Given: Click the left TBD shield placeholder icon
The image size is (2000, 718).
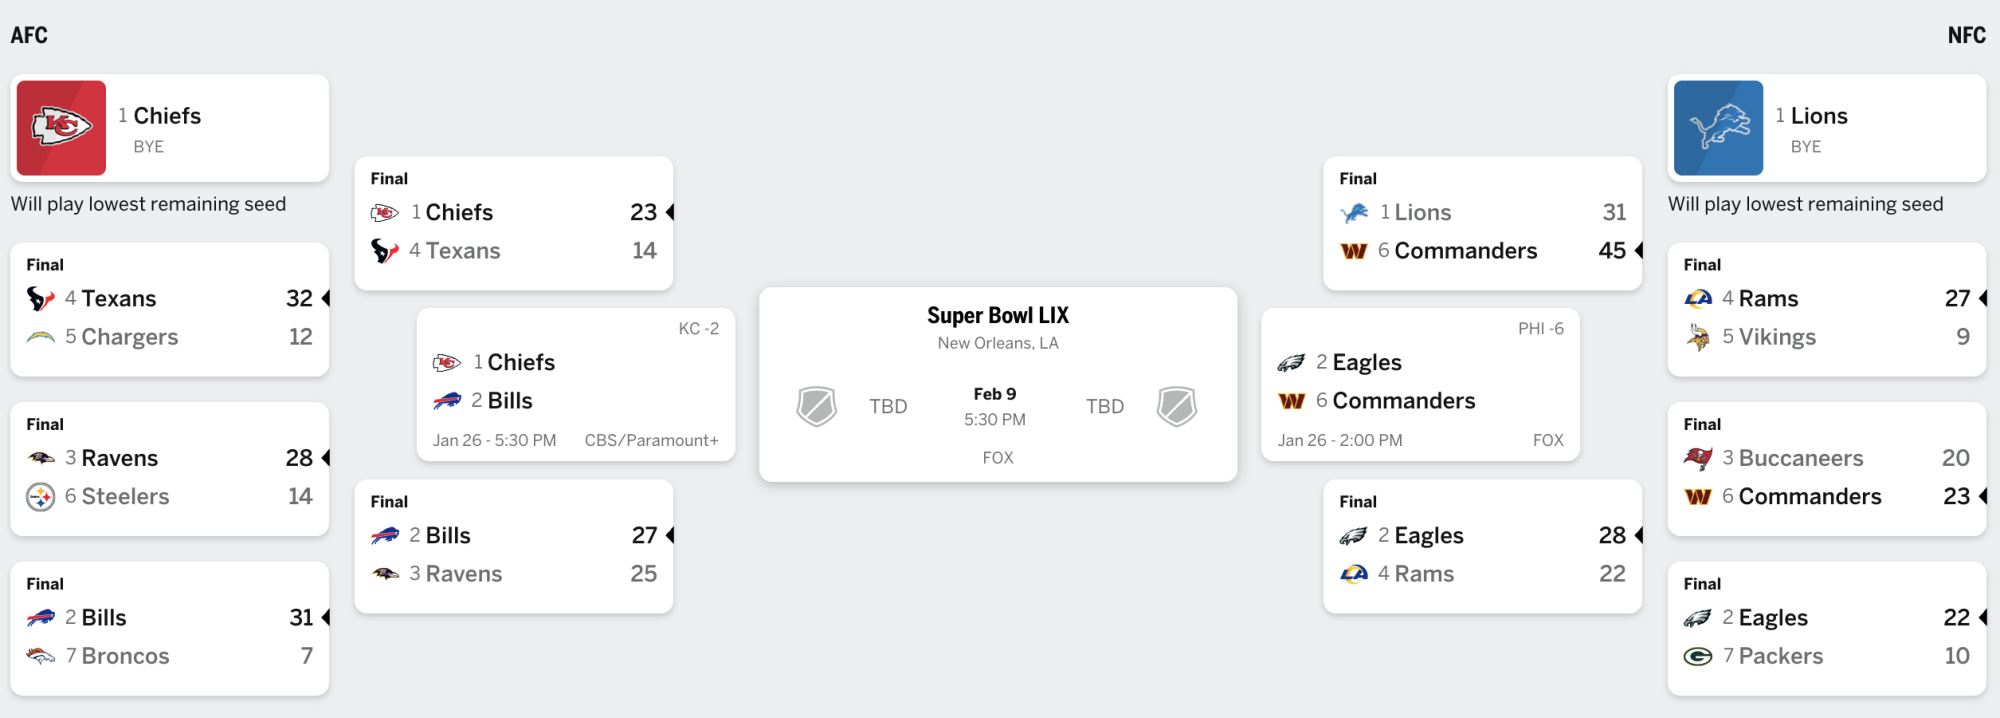Looking at the screenshot, I should tap(816, 407).
